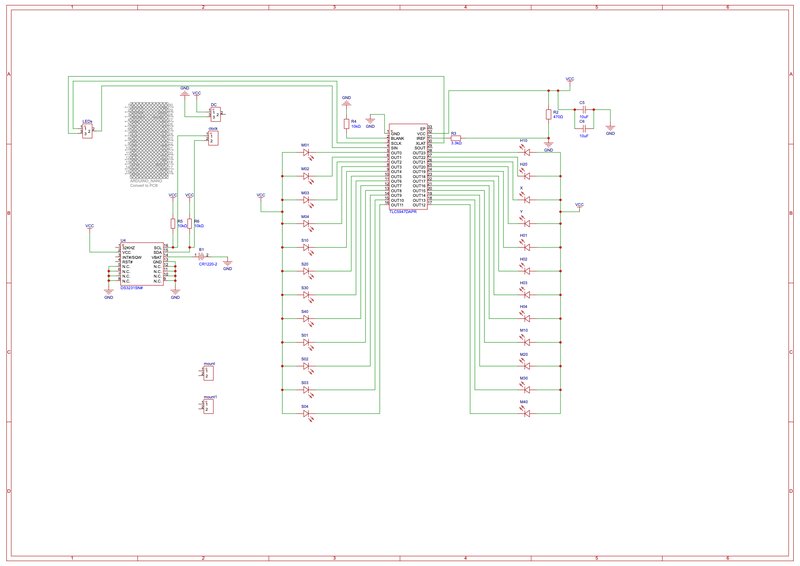Click the OUT0 pin label

pos(396,153)
